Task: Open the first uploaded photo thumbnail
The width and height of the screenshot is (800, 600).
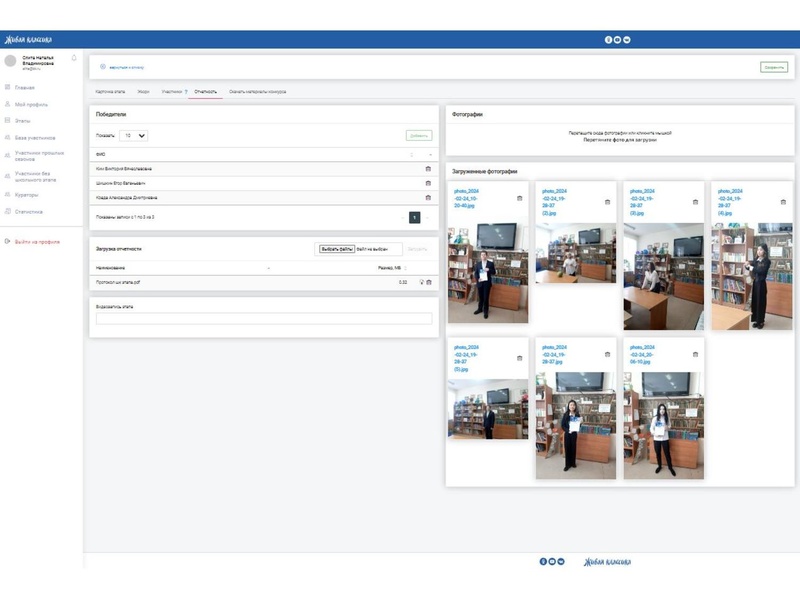Action: coord(488,273)
